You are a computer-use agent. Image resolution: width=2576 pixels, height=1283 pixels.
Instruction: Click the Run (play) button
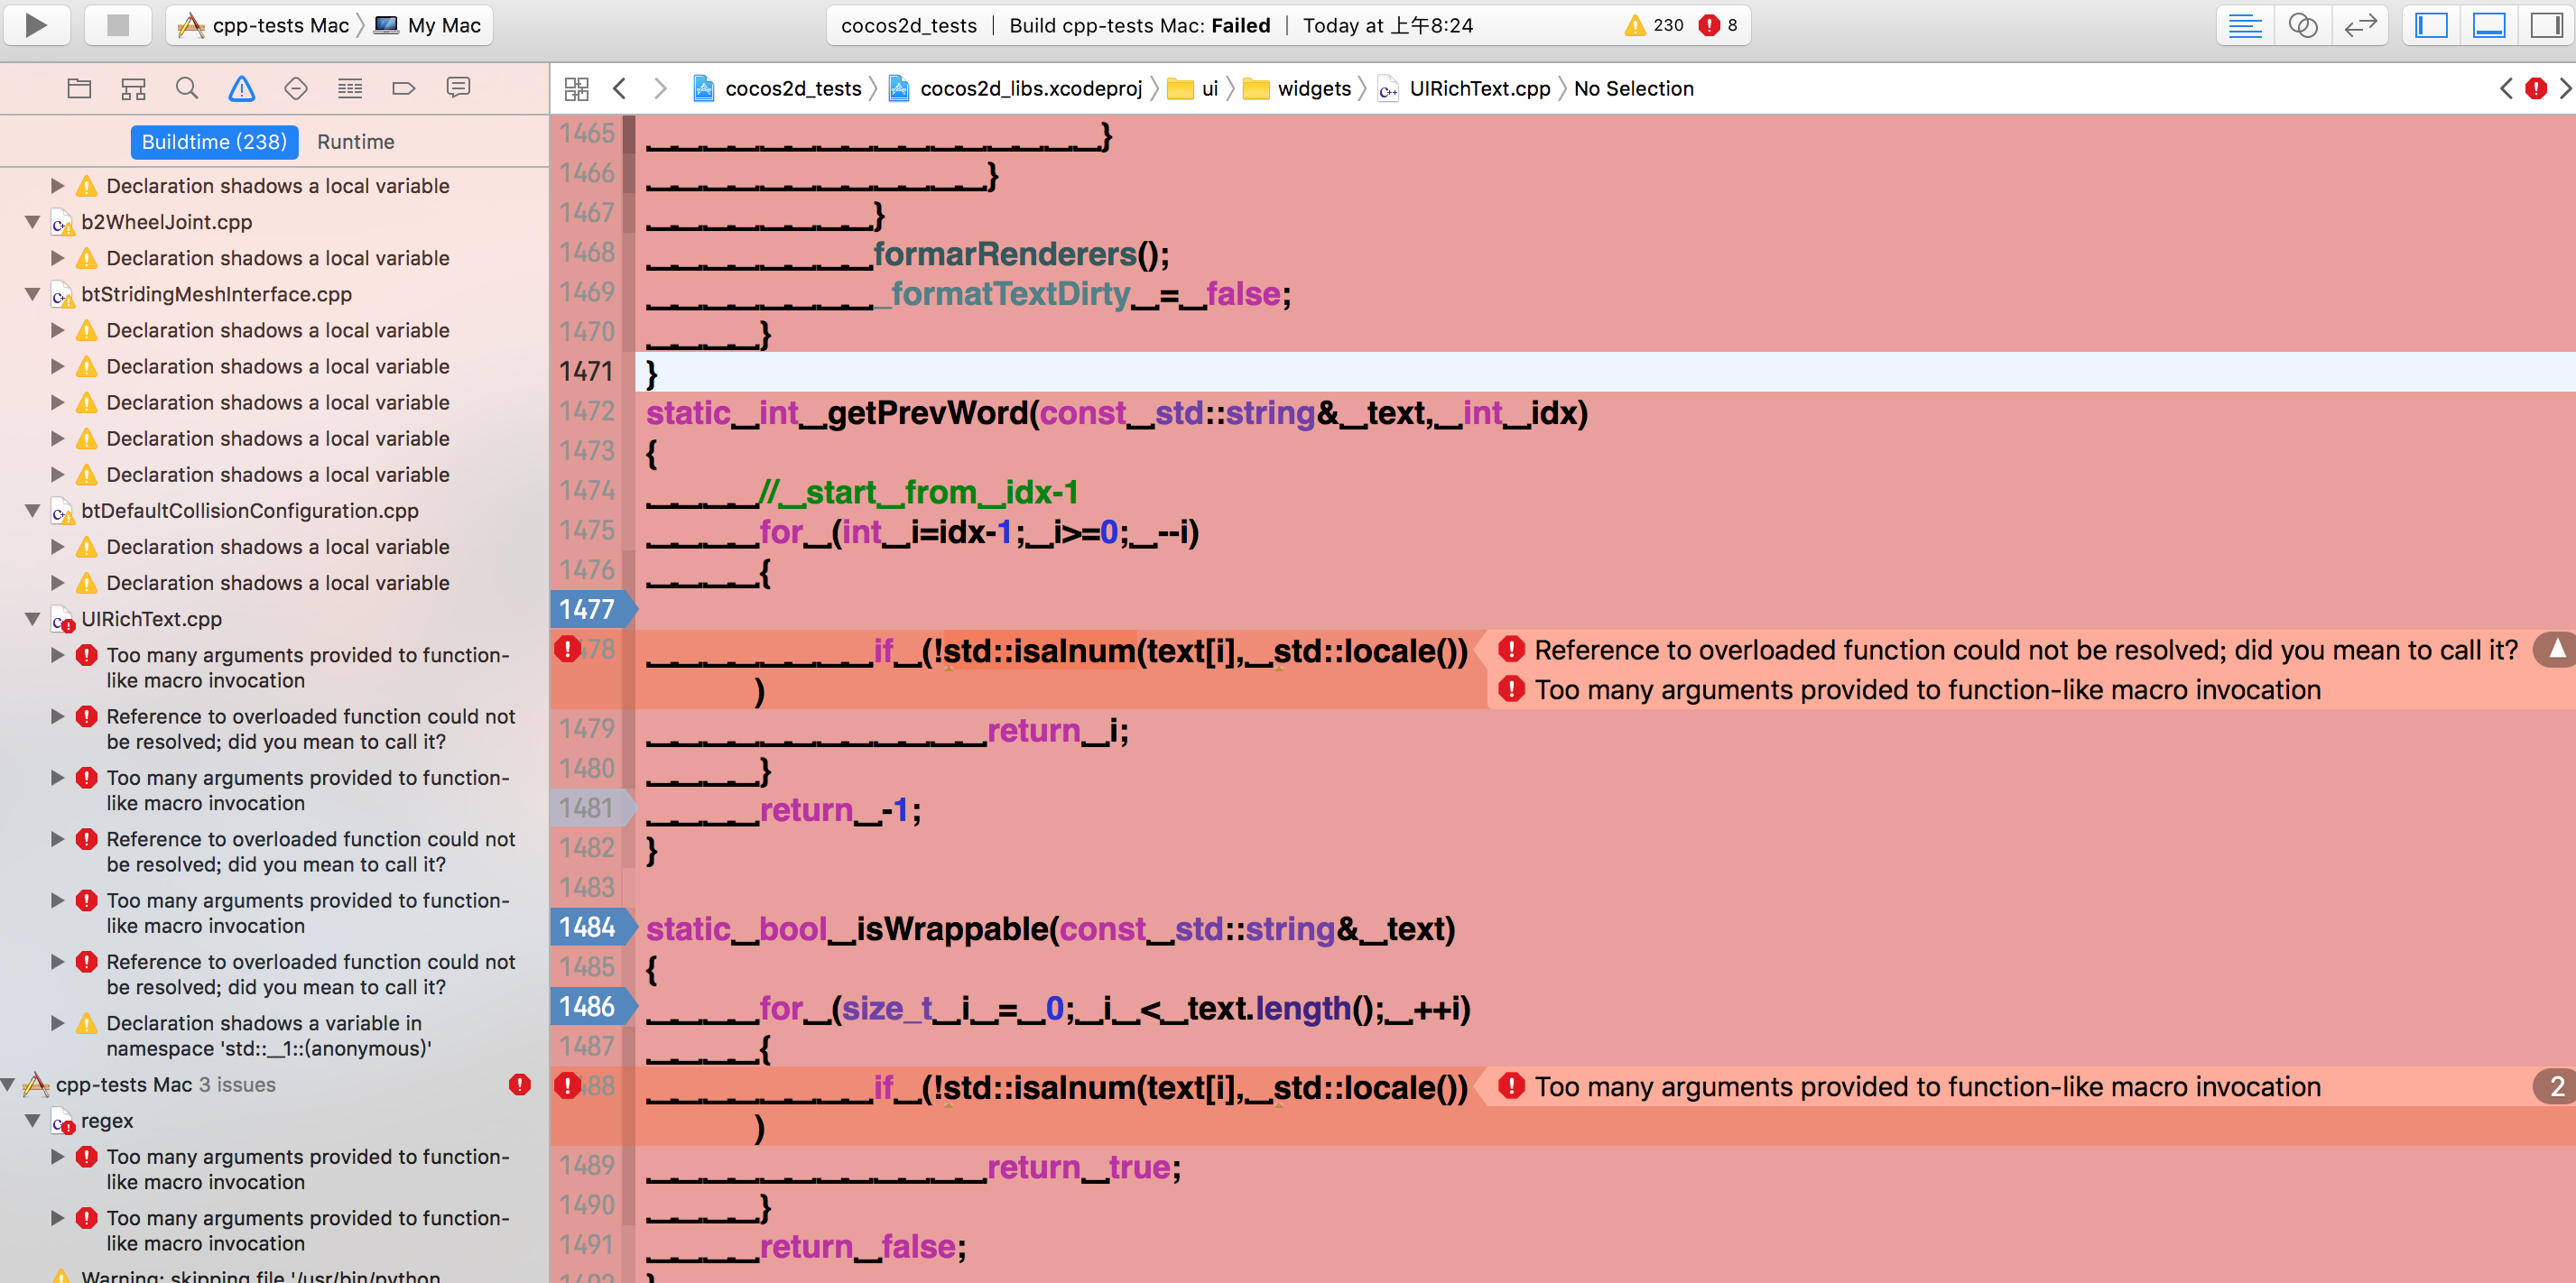click(36, 25)
